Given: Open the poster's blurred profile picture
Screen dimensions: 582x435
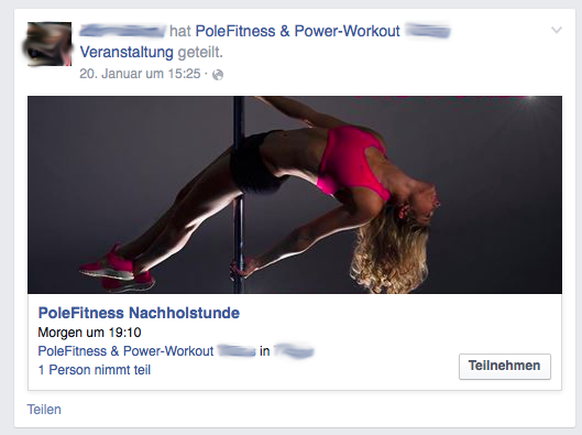Looking at the screenshot, I should coord(49,44).
